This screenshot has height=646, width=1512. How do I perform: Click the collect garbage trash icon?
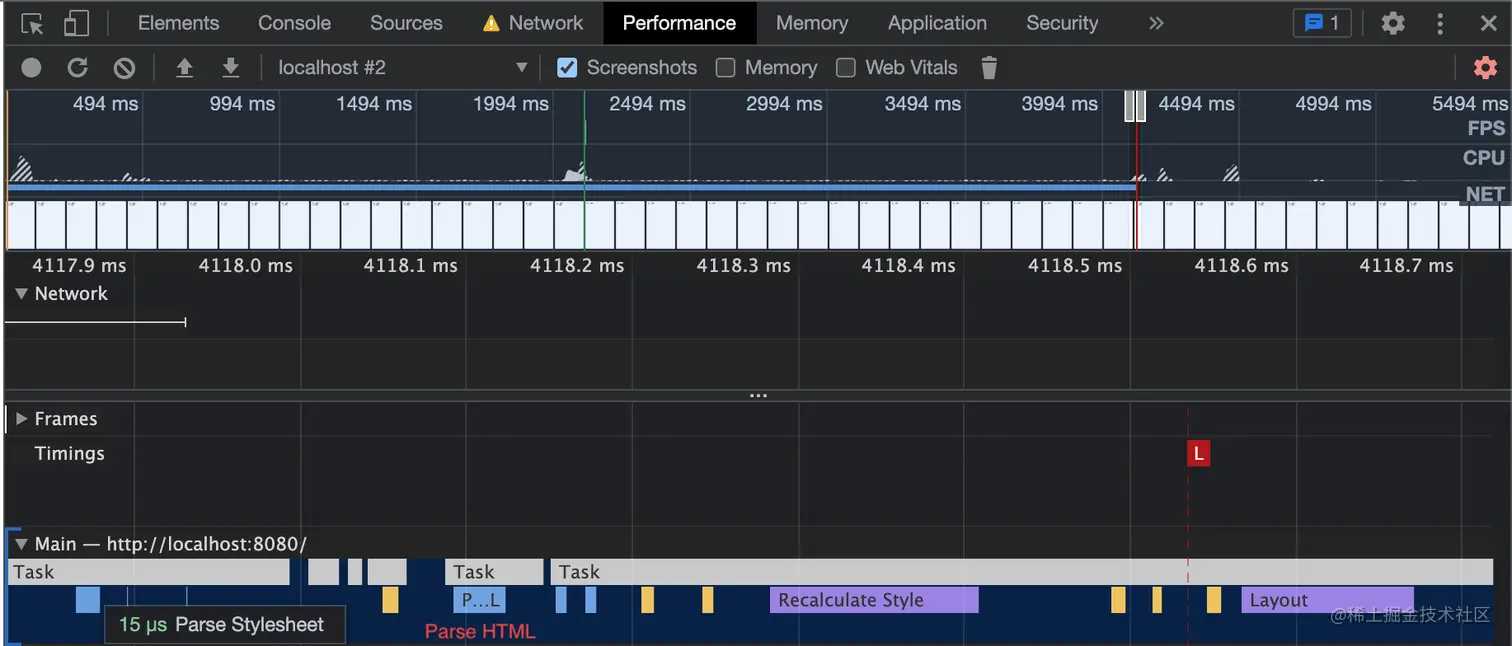pos(989,68)
